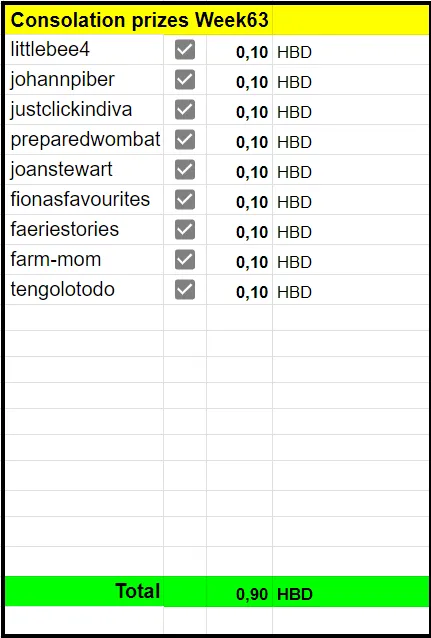Uncheck the checkbox next to littlebee4
This screenshot has height=638, width=431.
[185, 50]
